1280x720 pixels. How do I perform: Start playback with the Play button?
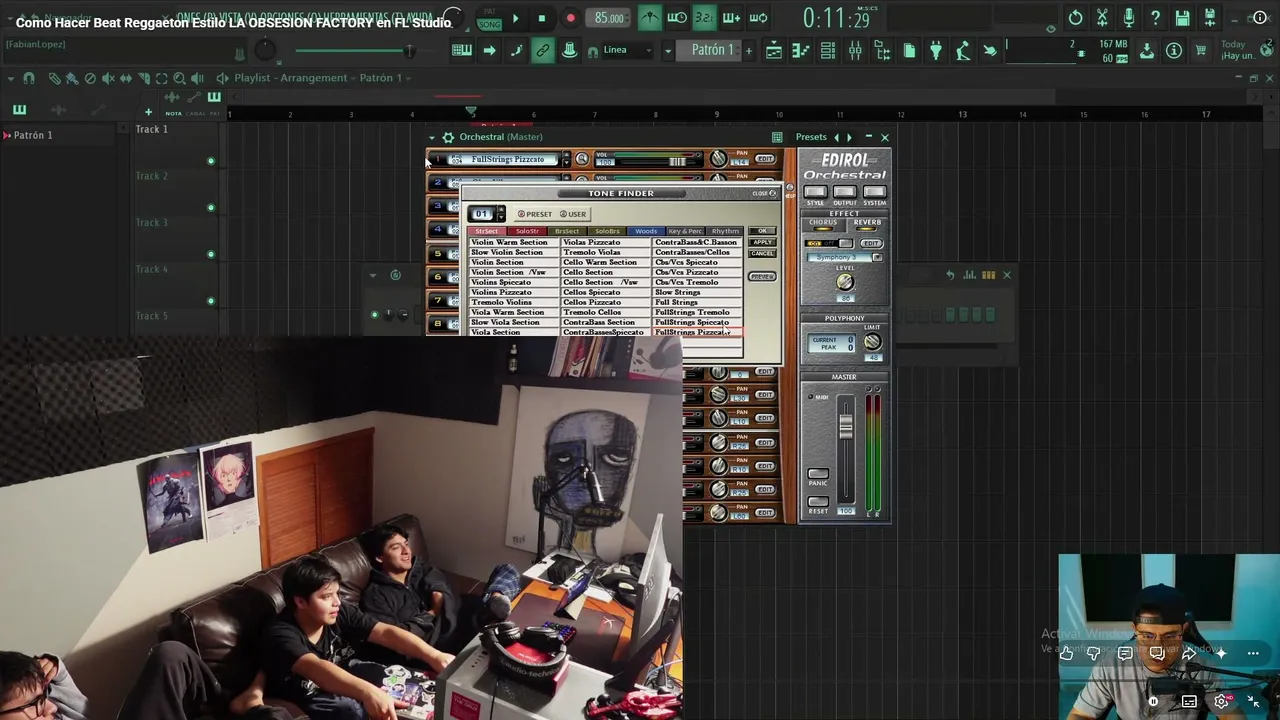tap(516, 17)
